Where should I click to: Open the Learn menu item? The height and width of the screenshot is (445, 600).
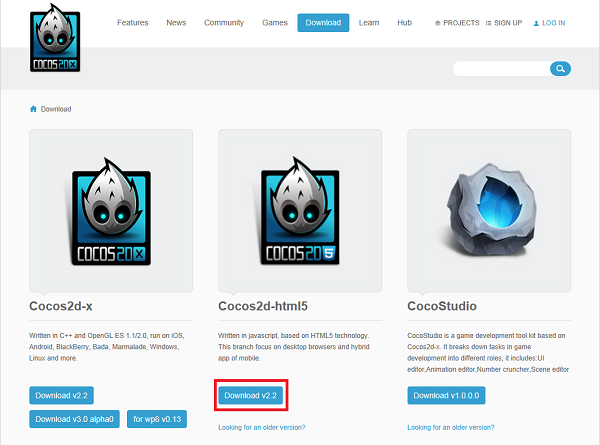tap(369, 23)
